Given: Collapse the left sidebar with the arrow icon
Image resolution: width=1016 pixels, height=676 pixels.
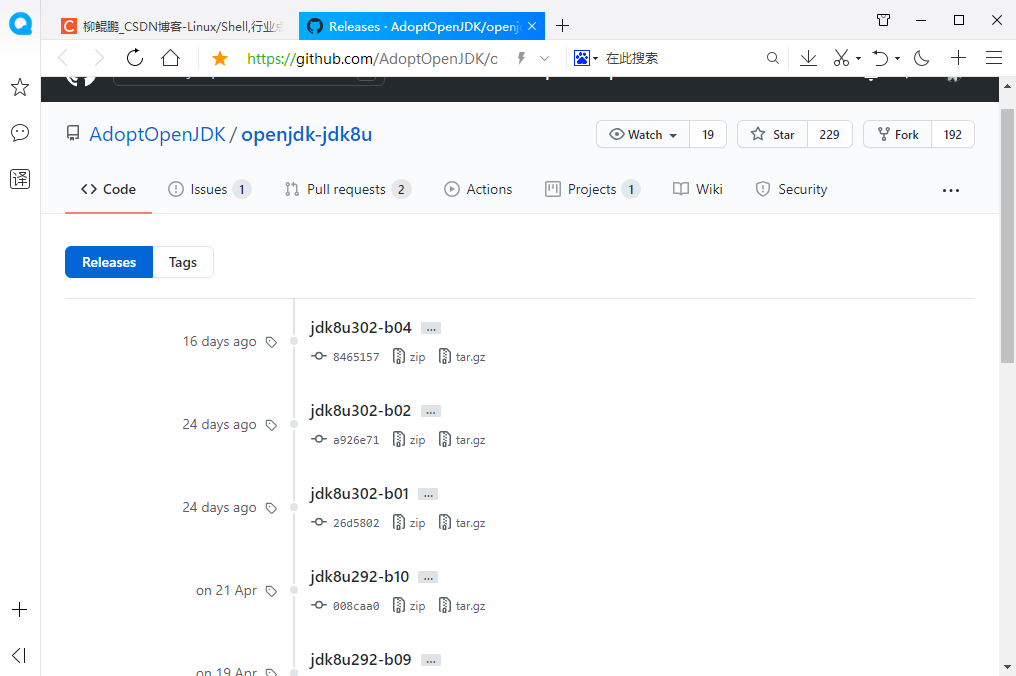Looking at the screenshot, I should tap(19, 655).
